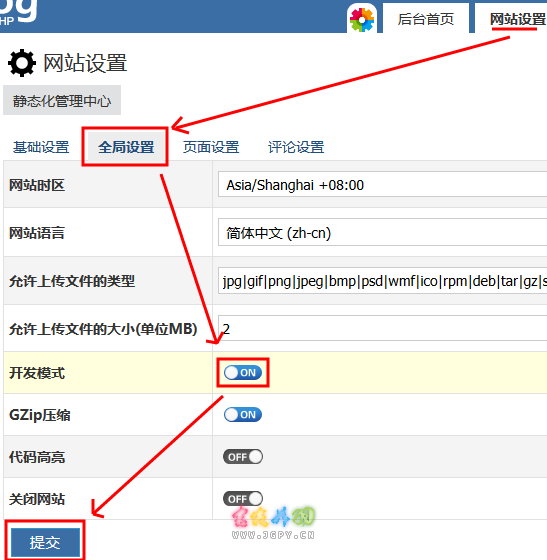
Task: Click the 网站设置 page heading text
Action: click(x=85, y=63)
